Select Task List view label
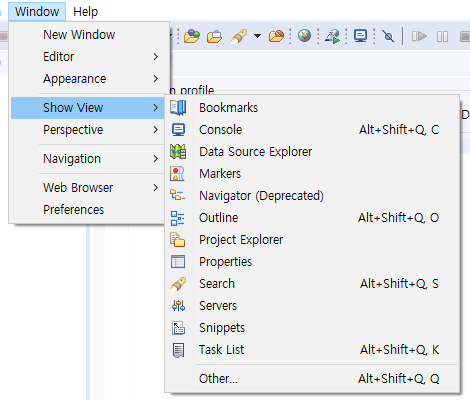Image resolution: width=470 pixels, height=400 pixels. tap(222, 350)
